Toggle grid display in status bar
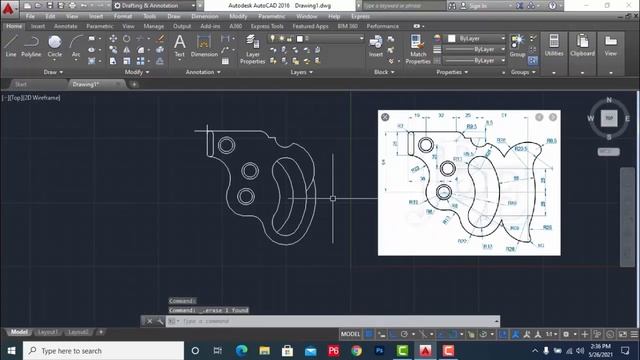 point(369,334)
